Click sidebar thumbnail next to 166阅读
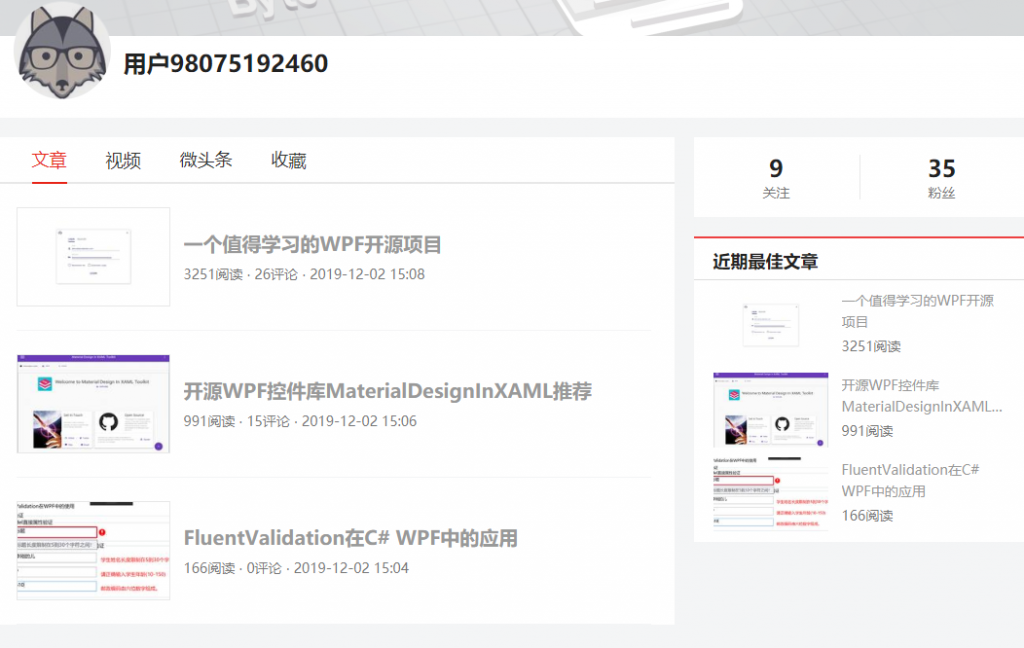The image size is (1024, 648). tap(771, 494)
